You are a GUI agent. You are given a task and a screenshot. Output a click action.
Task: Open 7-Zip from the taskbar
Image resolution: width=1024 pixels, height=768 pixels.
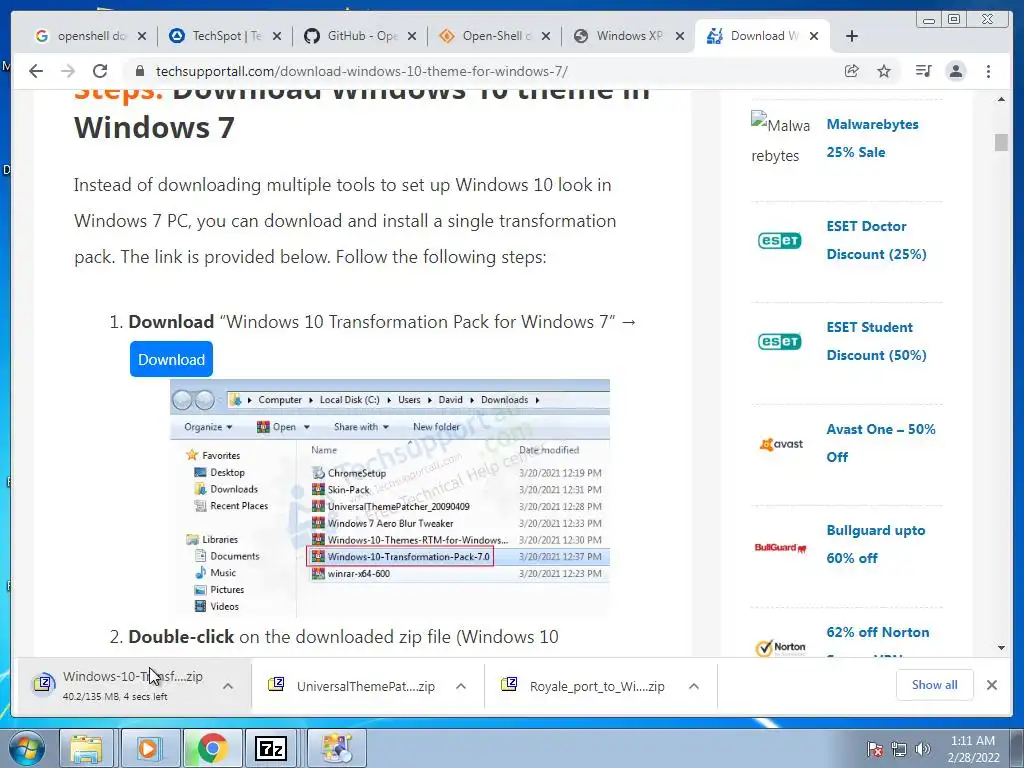tap(272, 748)
